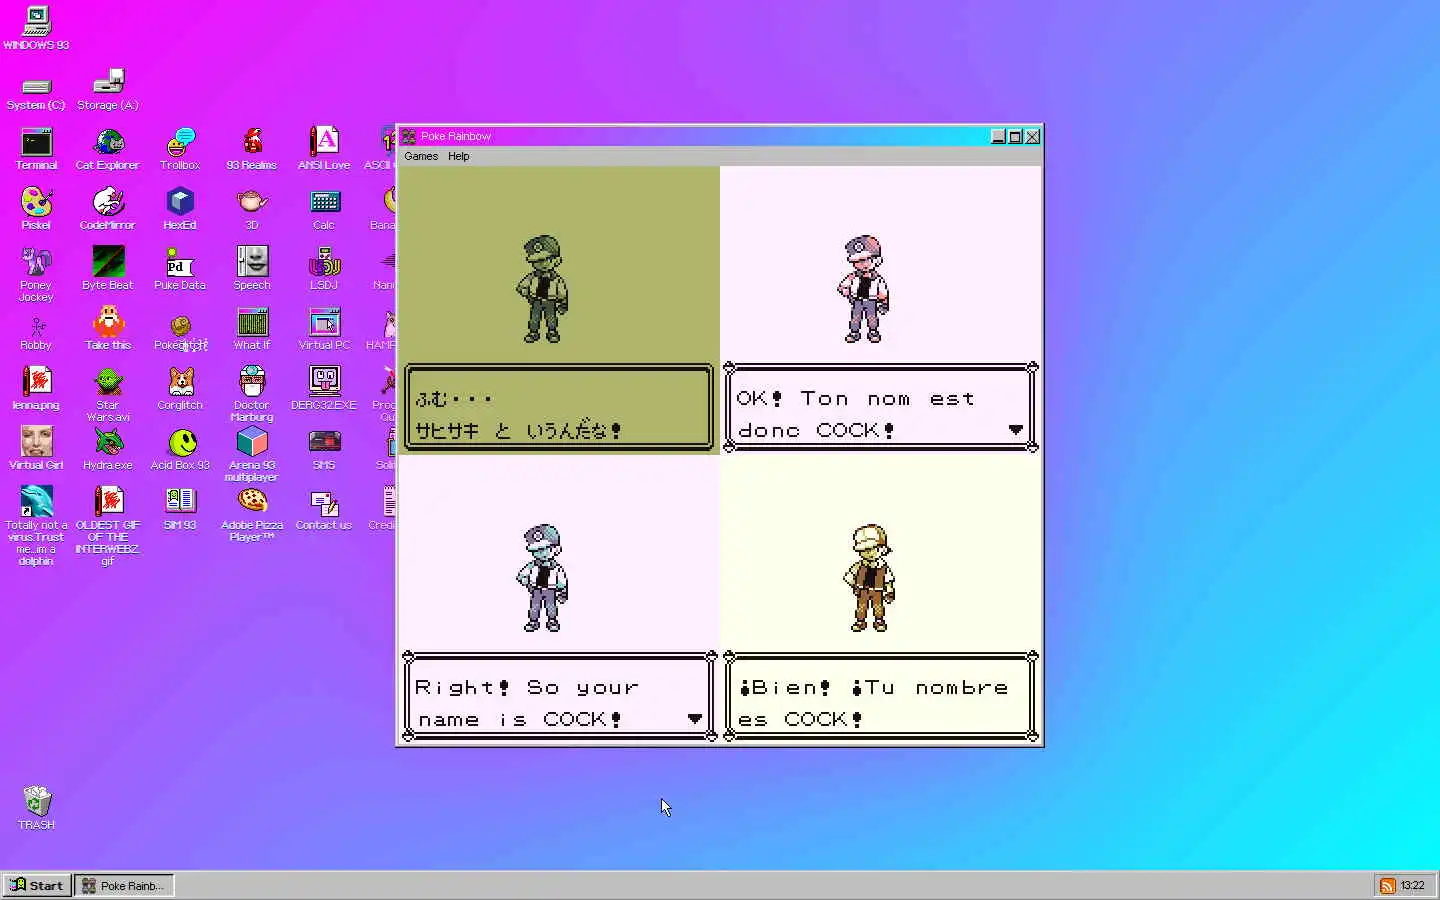Open the Games menu in Poke Rainbow
Viewport: 1440px width, 900px height.
click(x=421, y=156)
